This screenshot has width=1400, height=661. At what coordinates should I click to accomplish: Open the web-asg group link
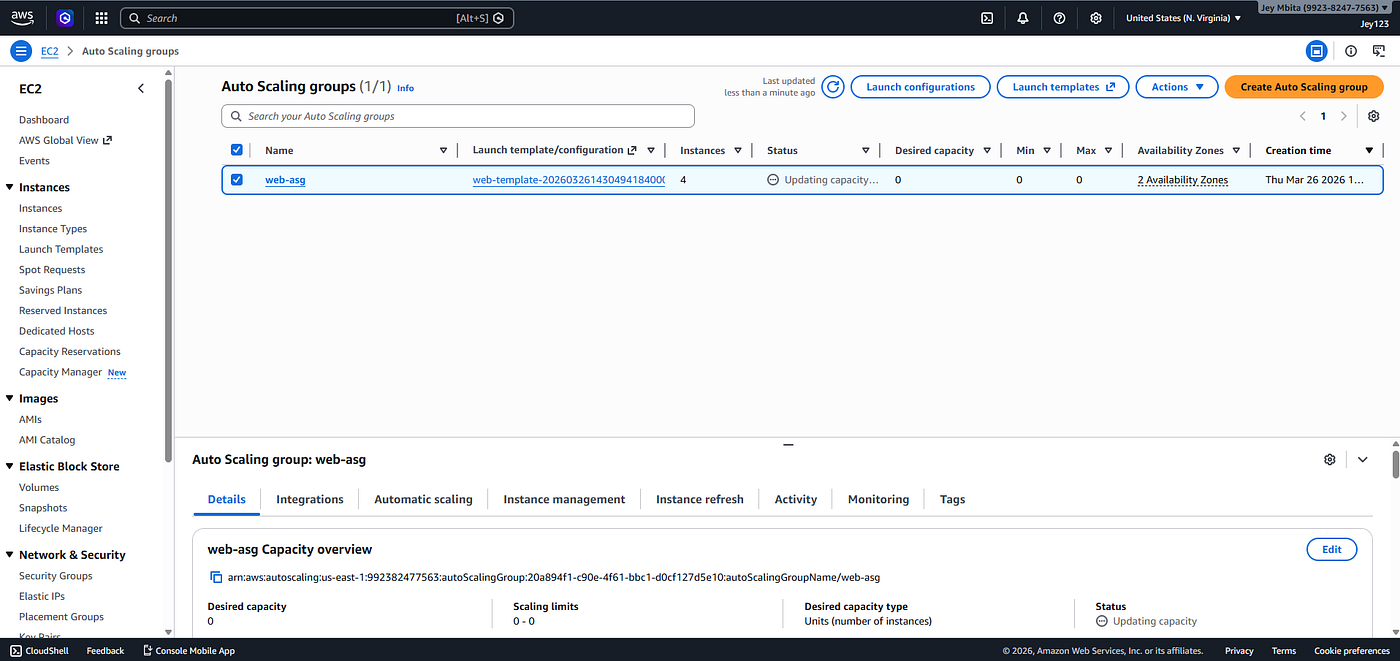point(285,180)
